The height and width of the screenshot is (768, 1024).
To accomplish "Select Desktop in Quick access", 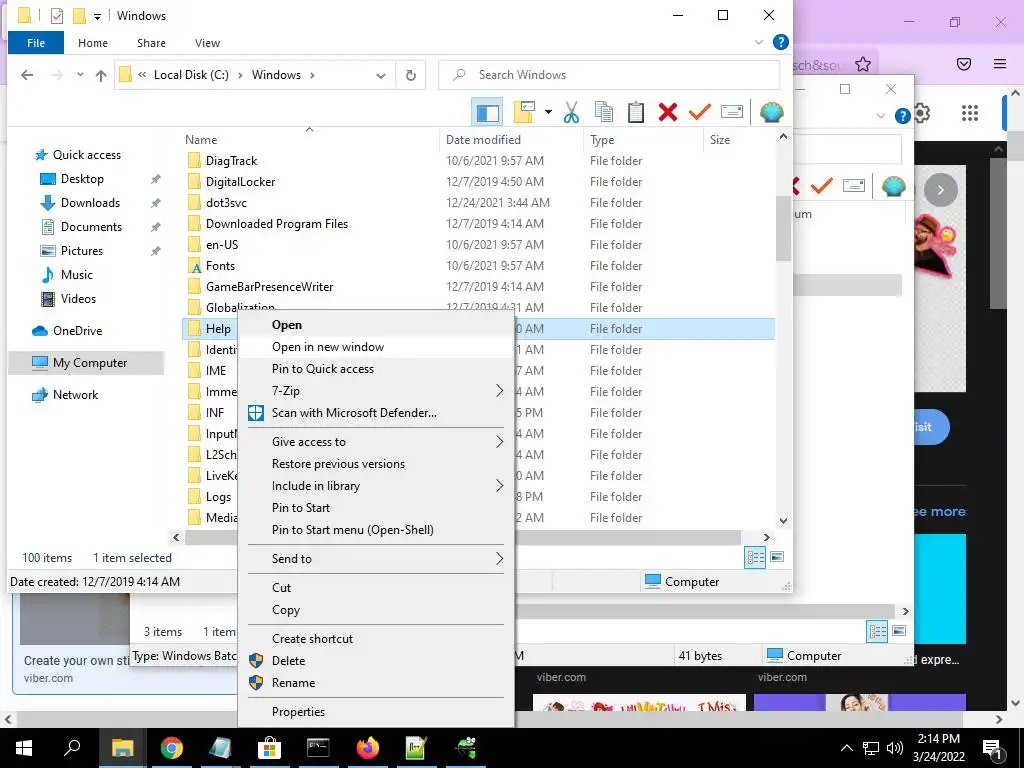I will coord(82,179).
